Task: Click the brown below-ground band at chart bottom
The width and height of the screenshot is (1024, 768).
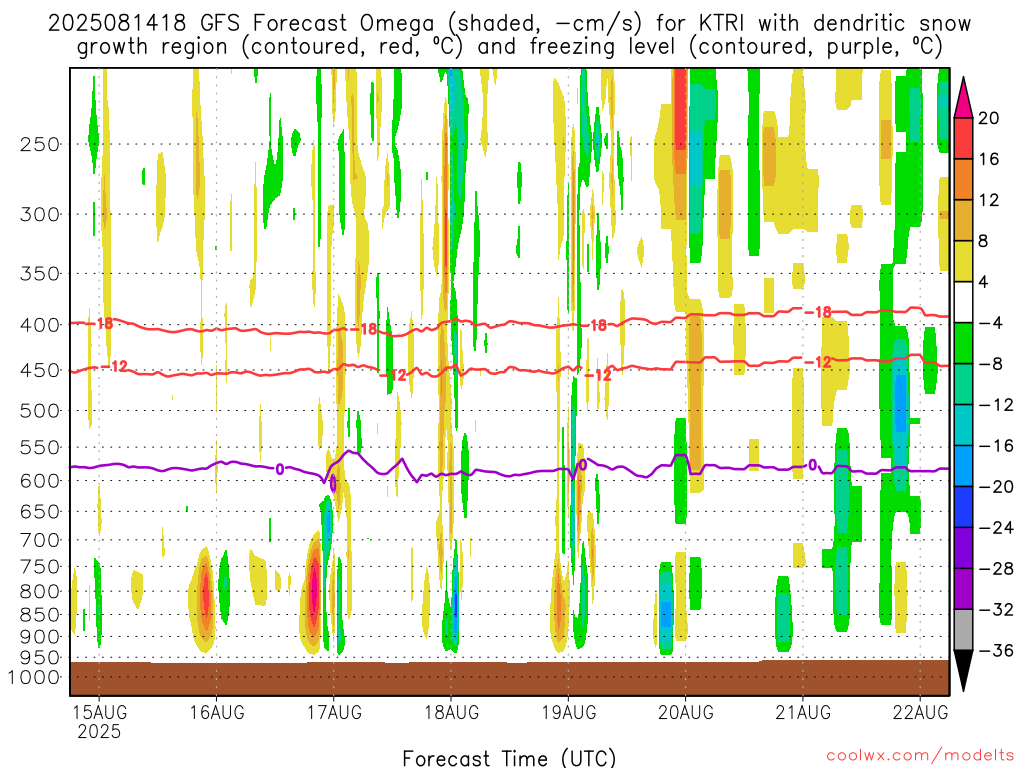Action: (509, 679)
